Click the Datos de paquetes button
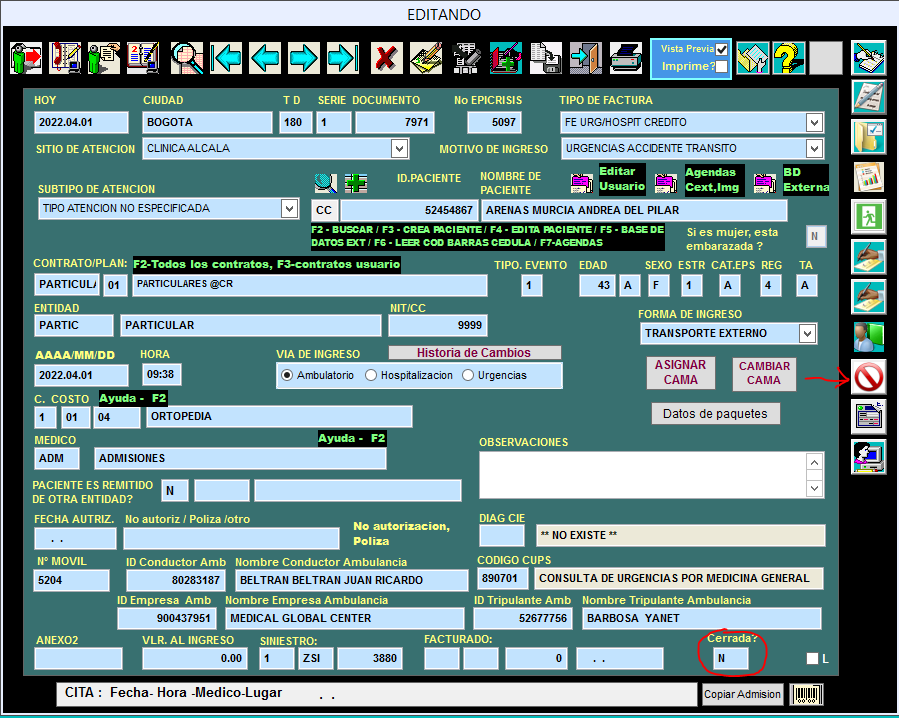Viewport: 899px width, 718px height. (x=715, y=414)
